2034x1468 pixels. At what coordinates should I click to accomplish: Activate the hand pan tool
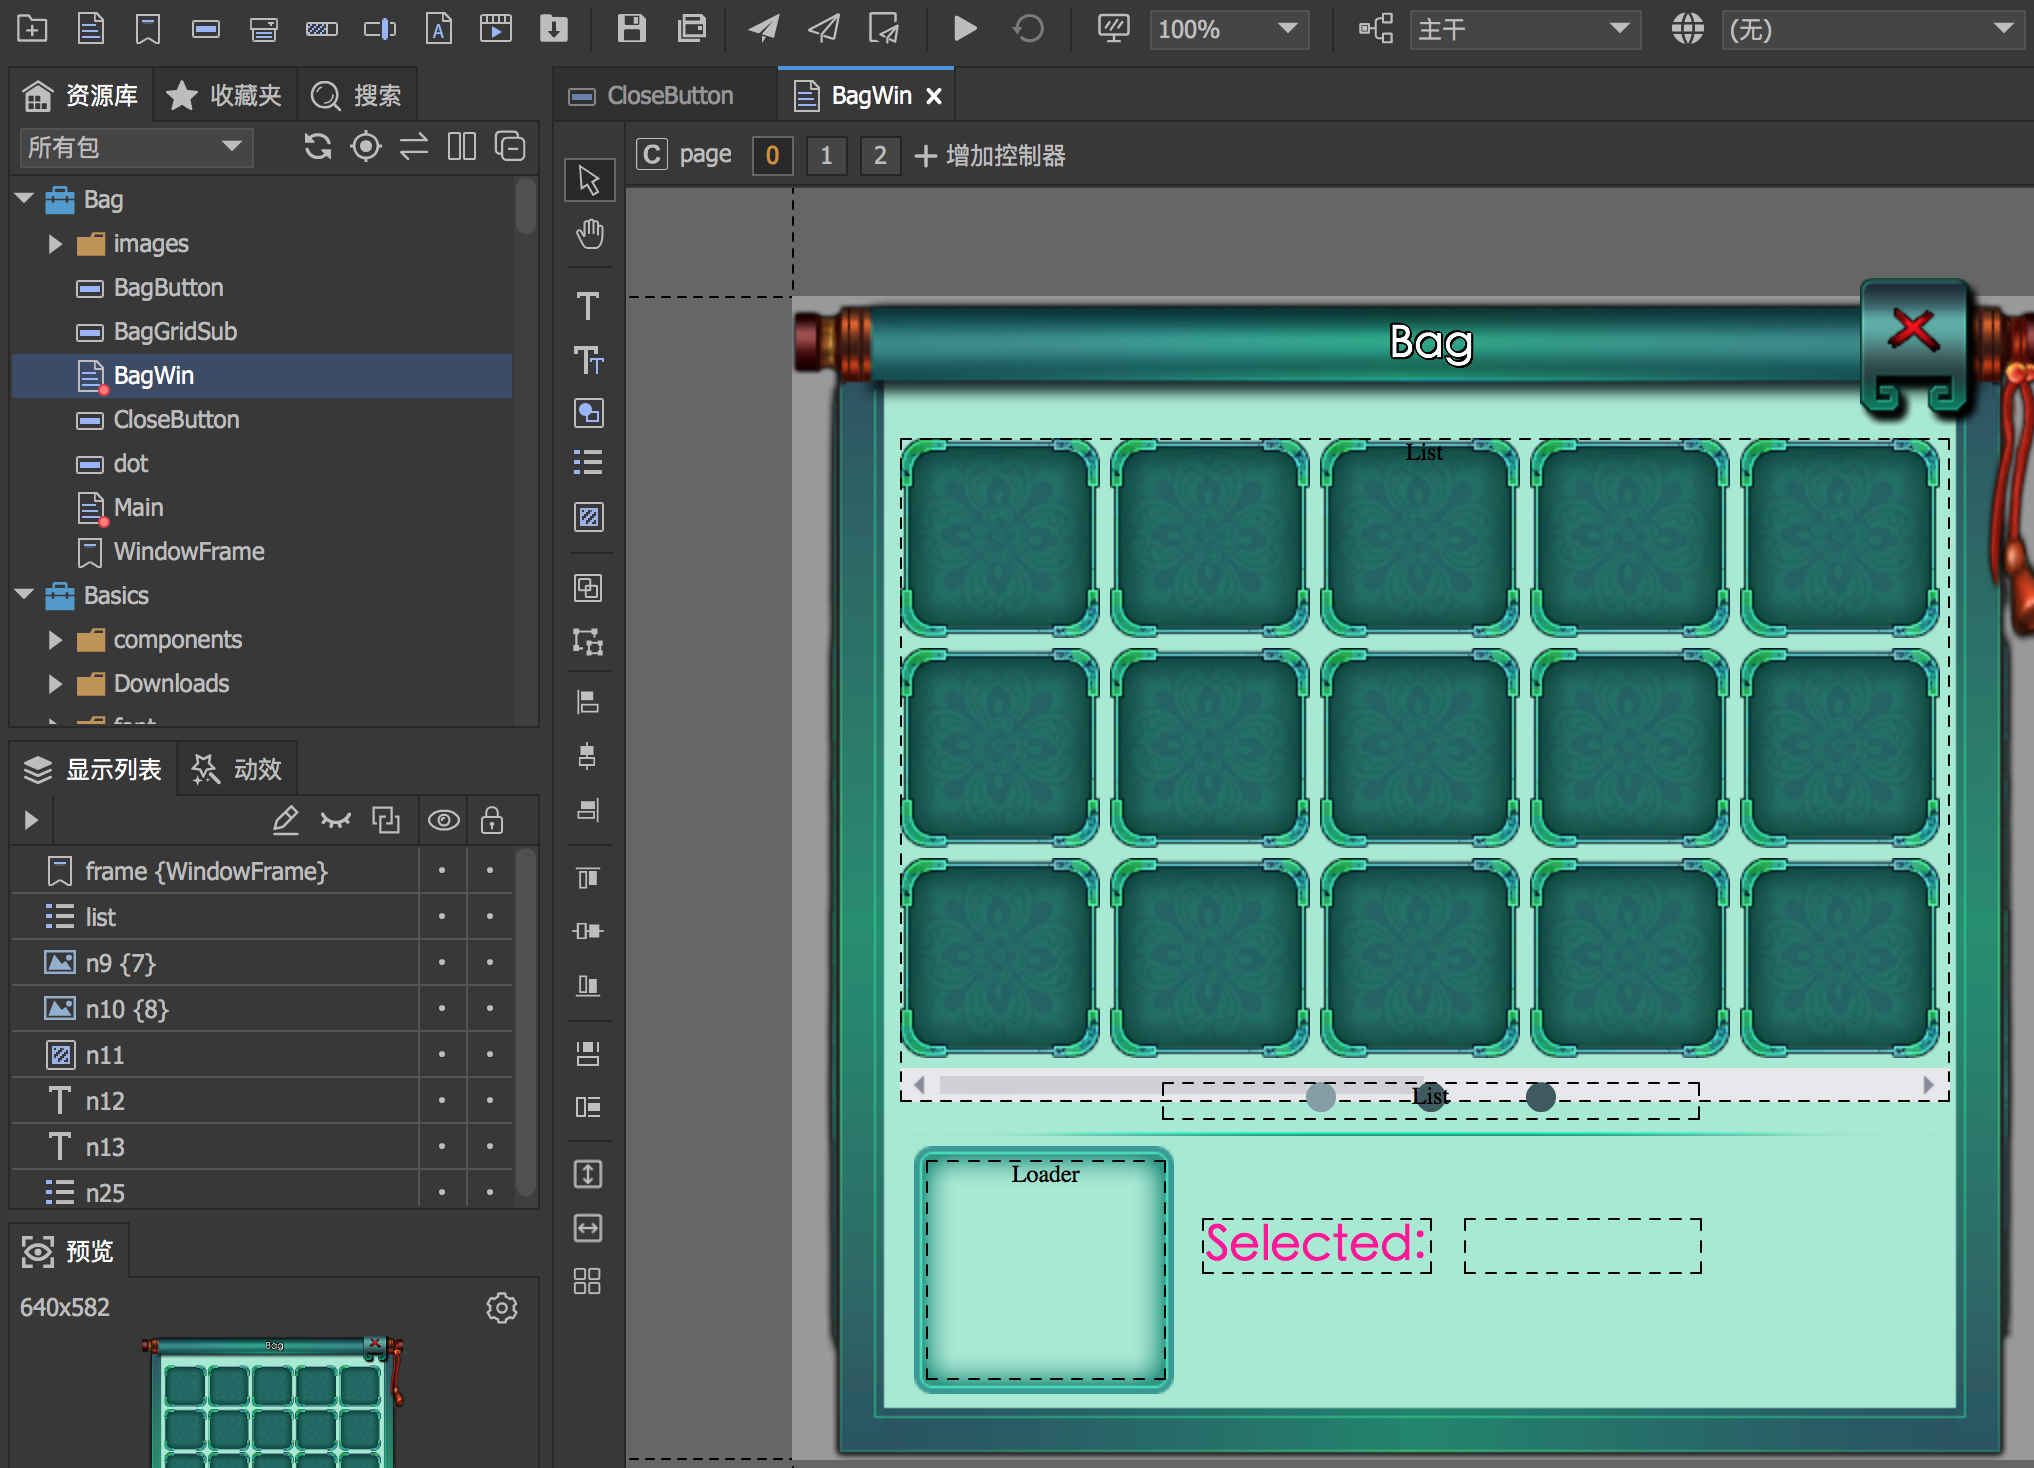589,235
